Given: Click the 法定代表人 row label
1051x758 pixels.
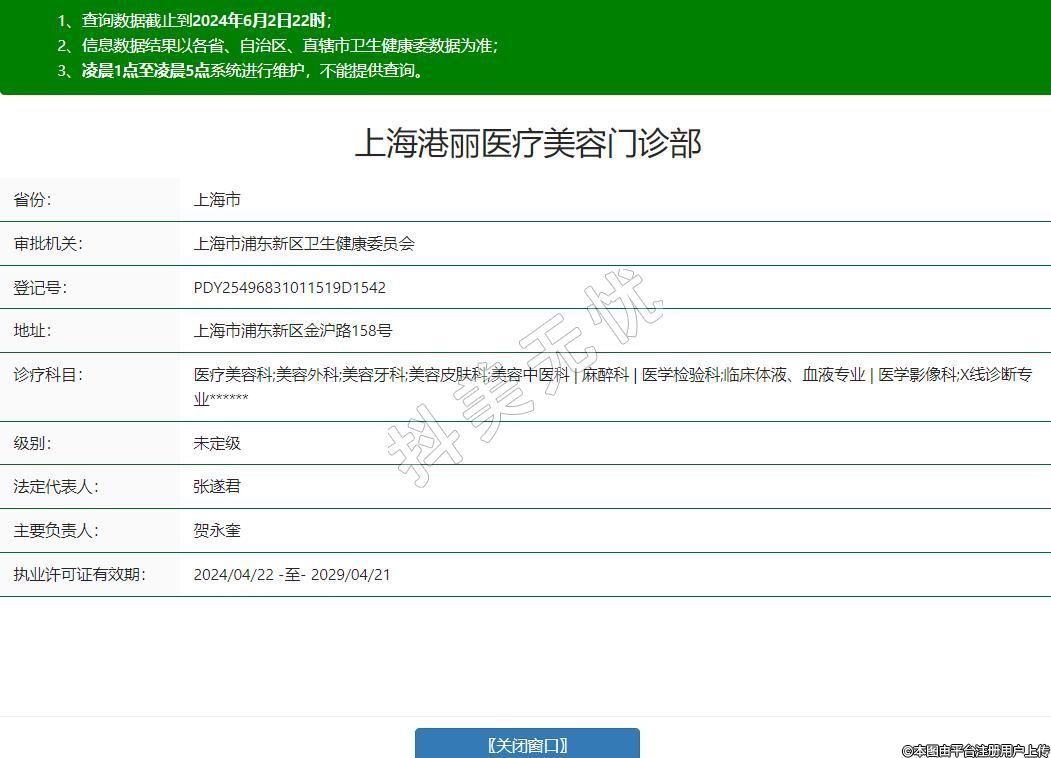Looking at the screenshot, I should (x=55, y=487).
